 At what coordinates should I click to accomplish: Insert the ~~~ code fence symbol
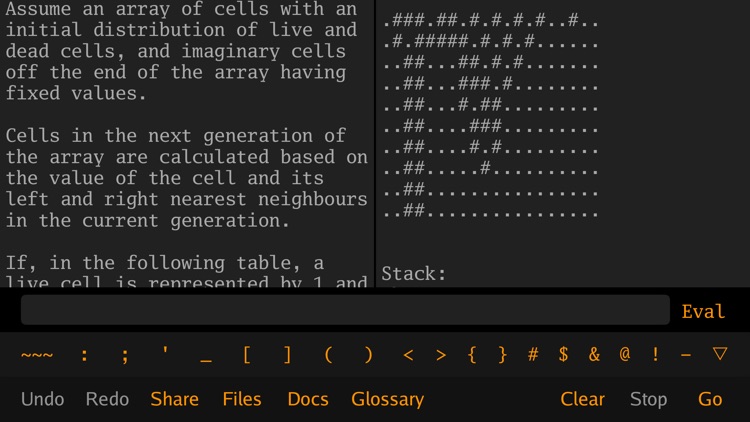[x=37, y=355]
